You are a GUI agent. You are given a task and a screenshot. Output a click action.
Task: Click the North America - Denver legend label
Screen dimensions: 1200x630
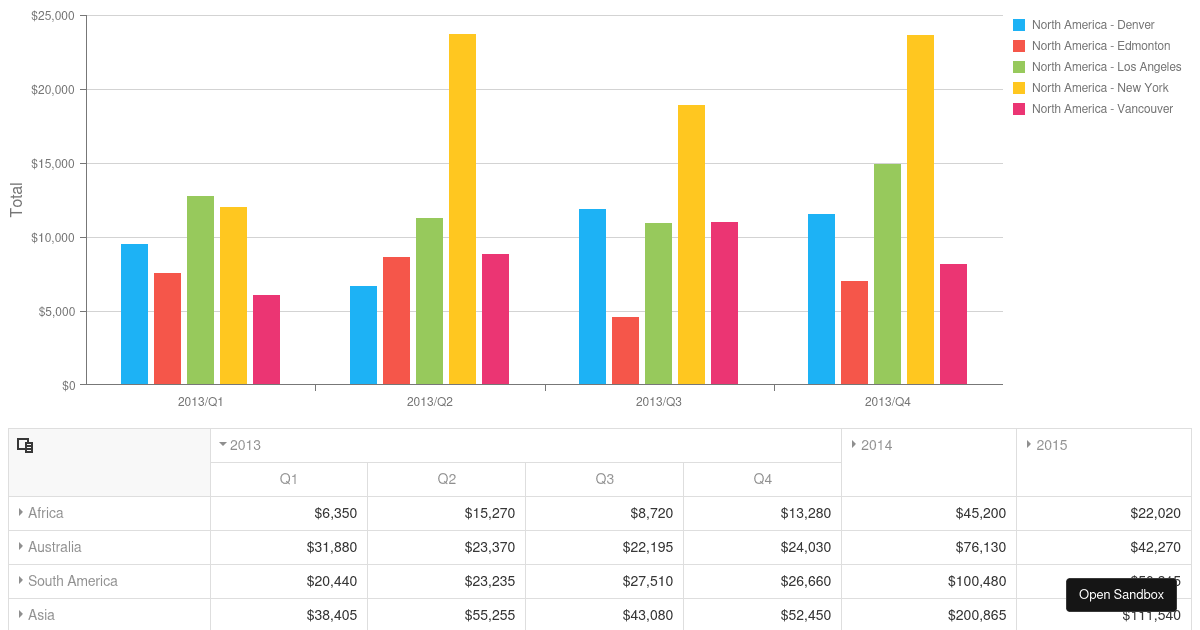1093,25
